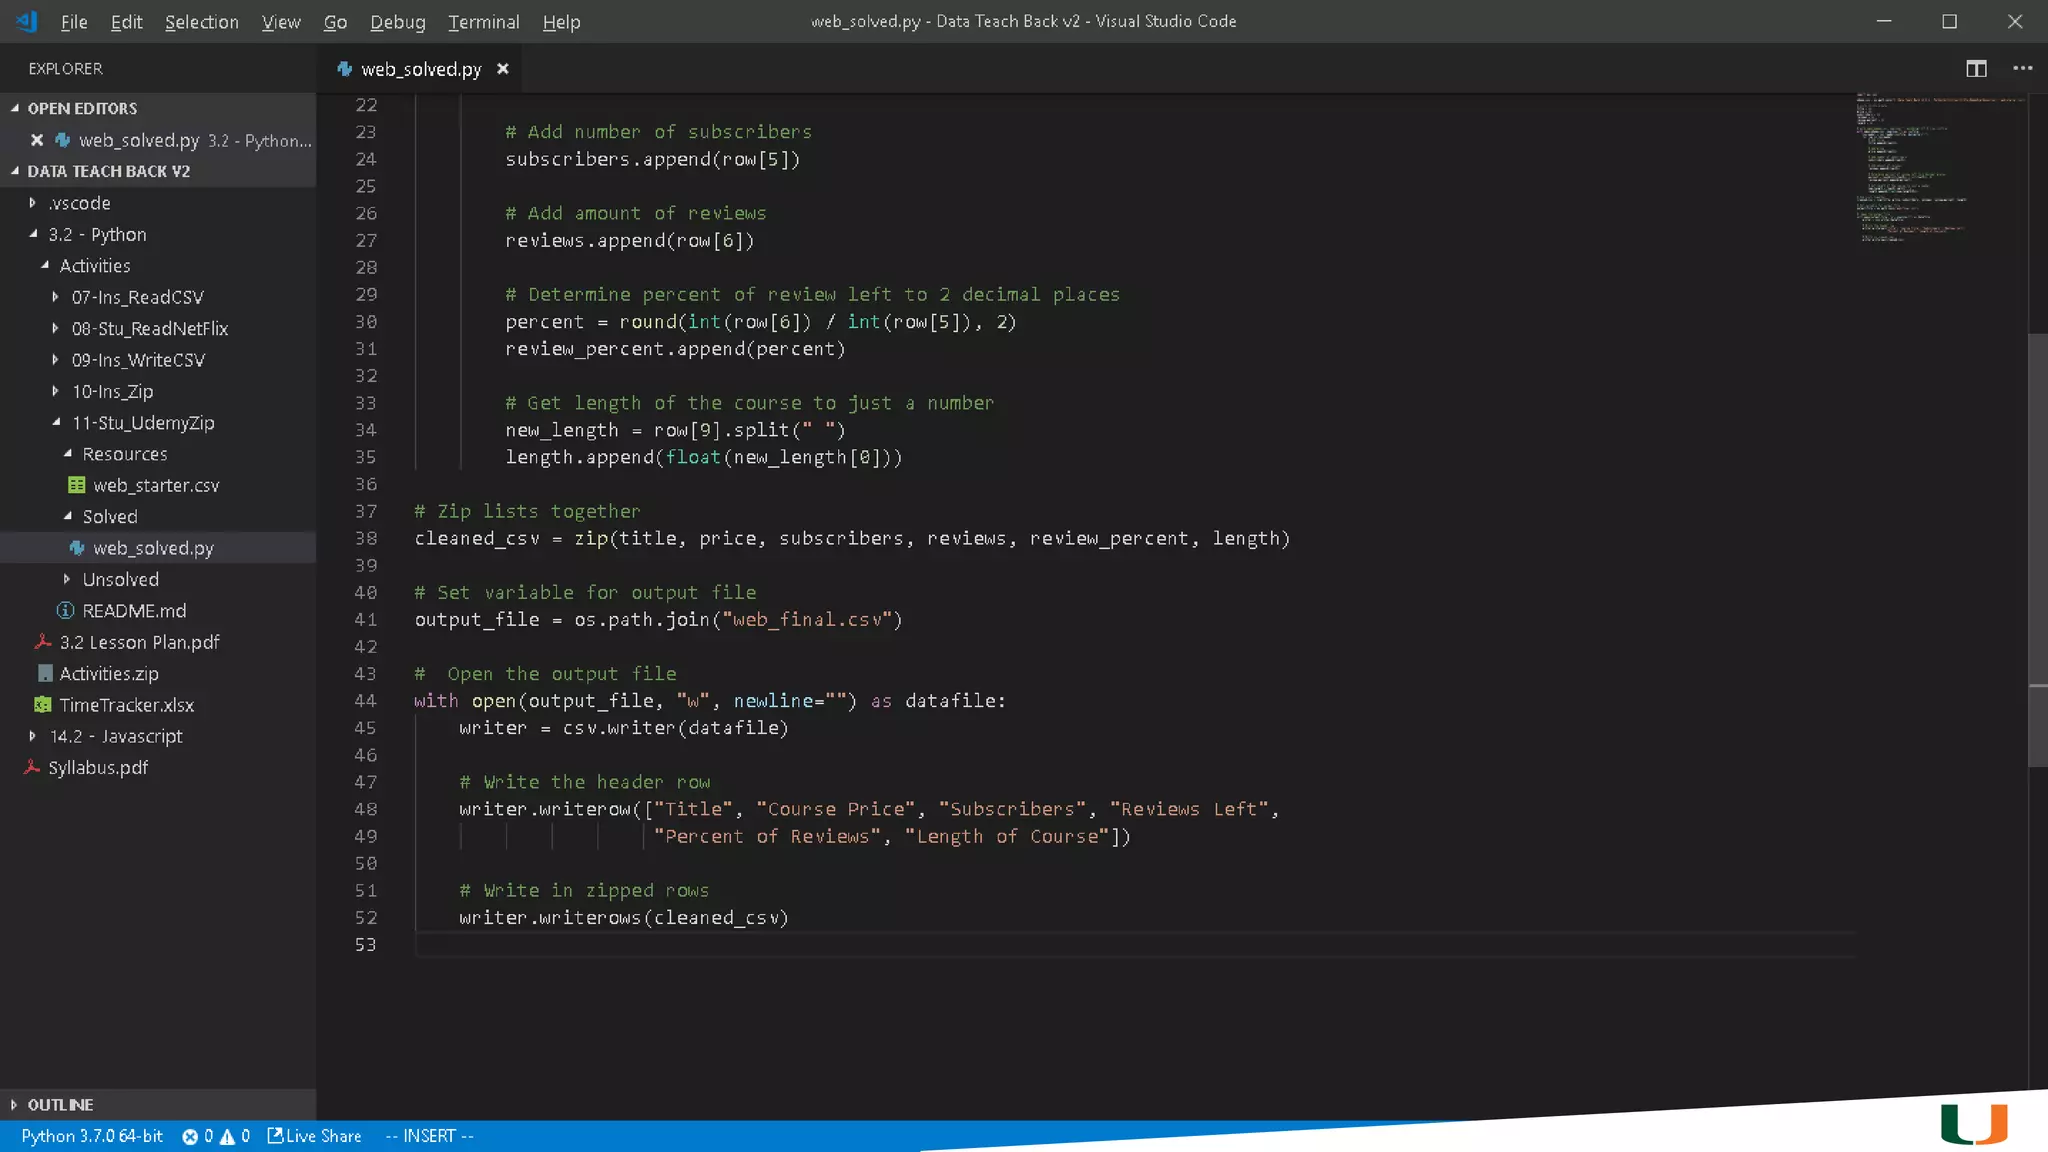This screenshot has height=1152, width=2048.
Task: Open README.md file
Action: tap(134, 611)
